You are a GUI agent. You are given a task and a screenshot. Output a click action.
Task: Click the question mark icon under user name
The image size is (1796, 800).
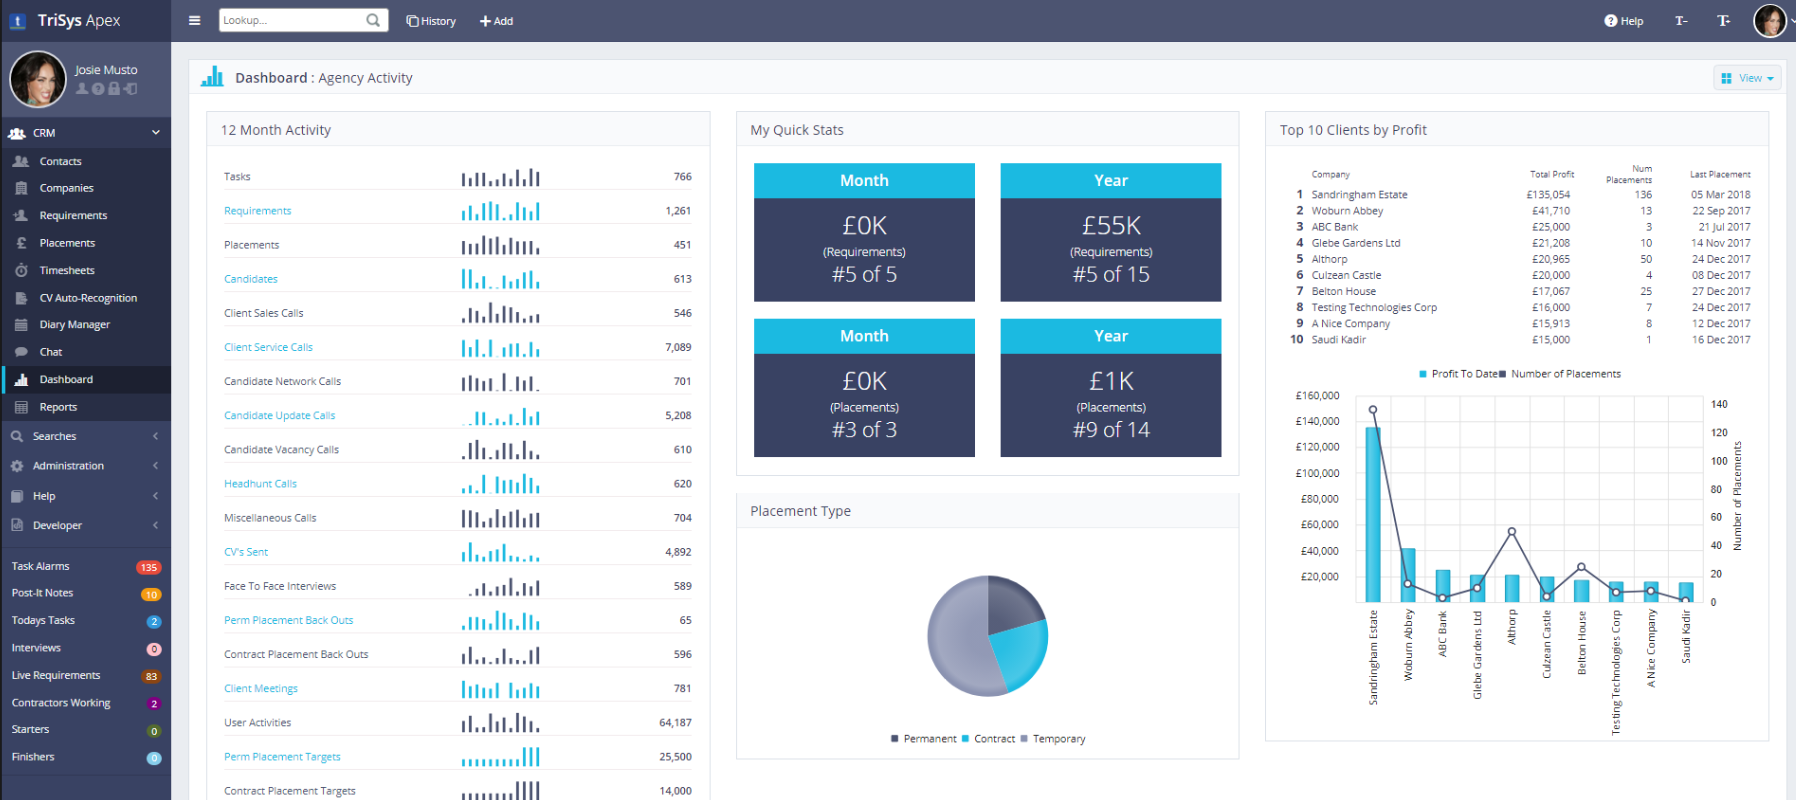98,89
